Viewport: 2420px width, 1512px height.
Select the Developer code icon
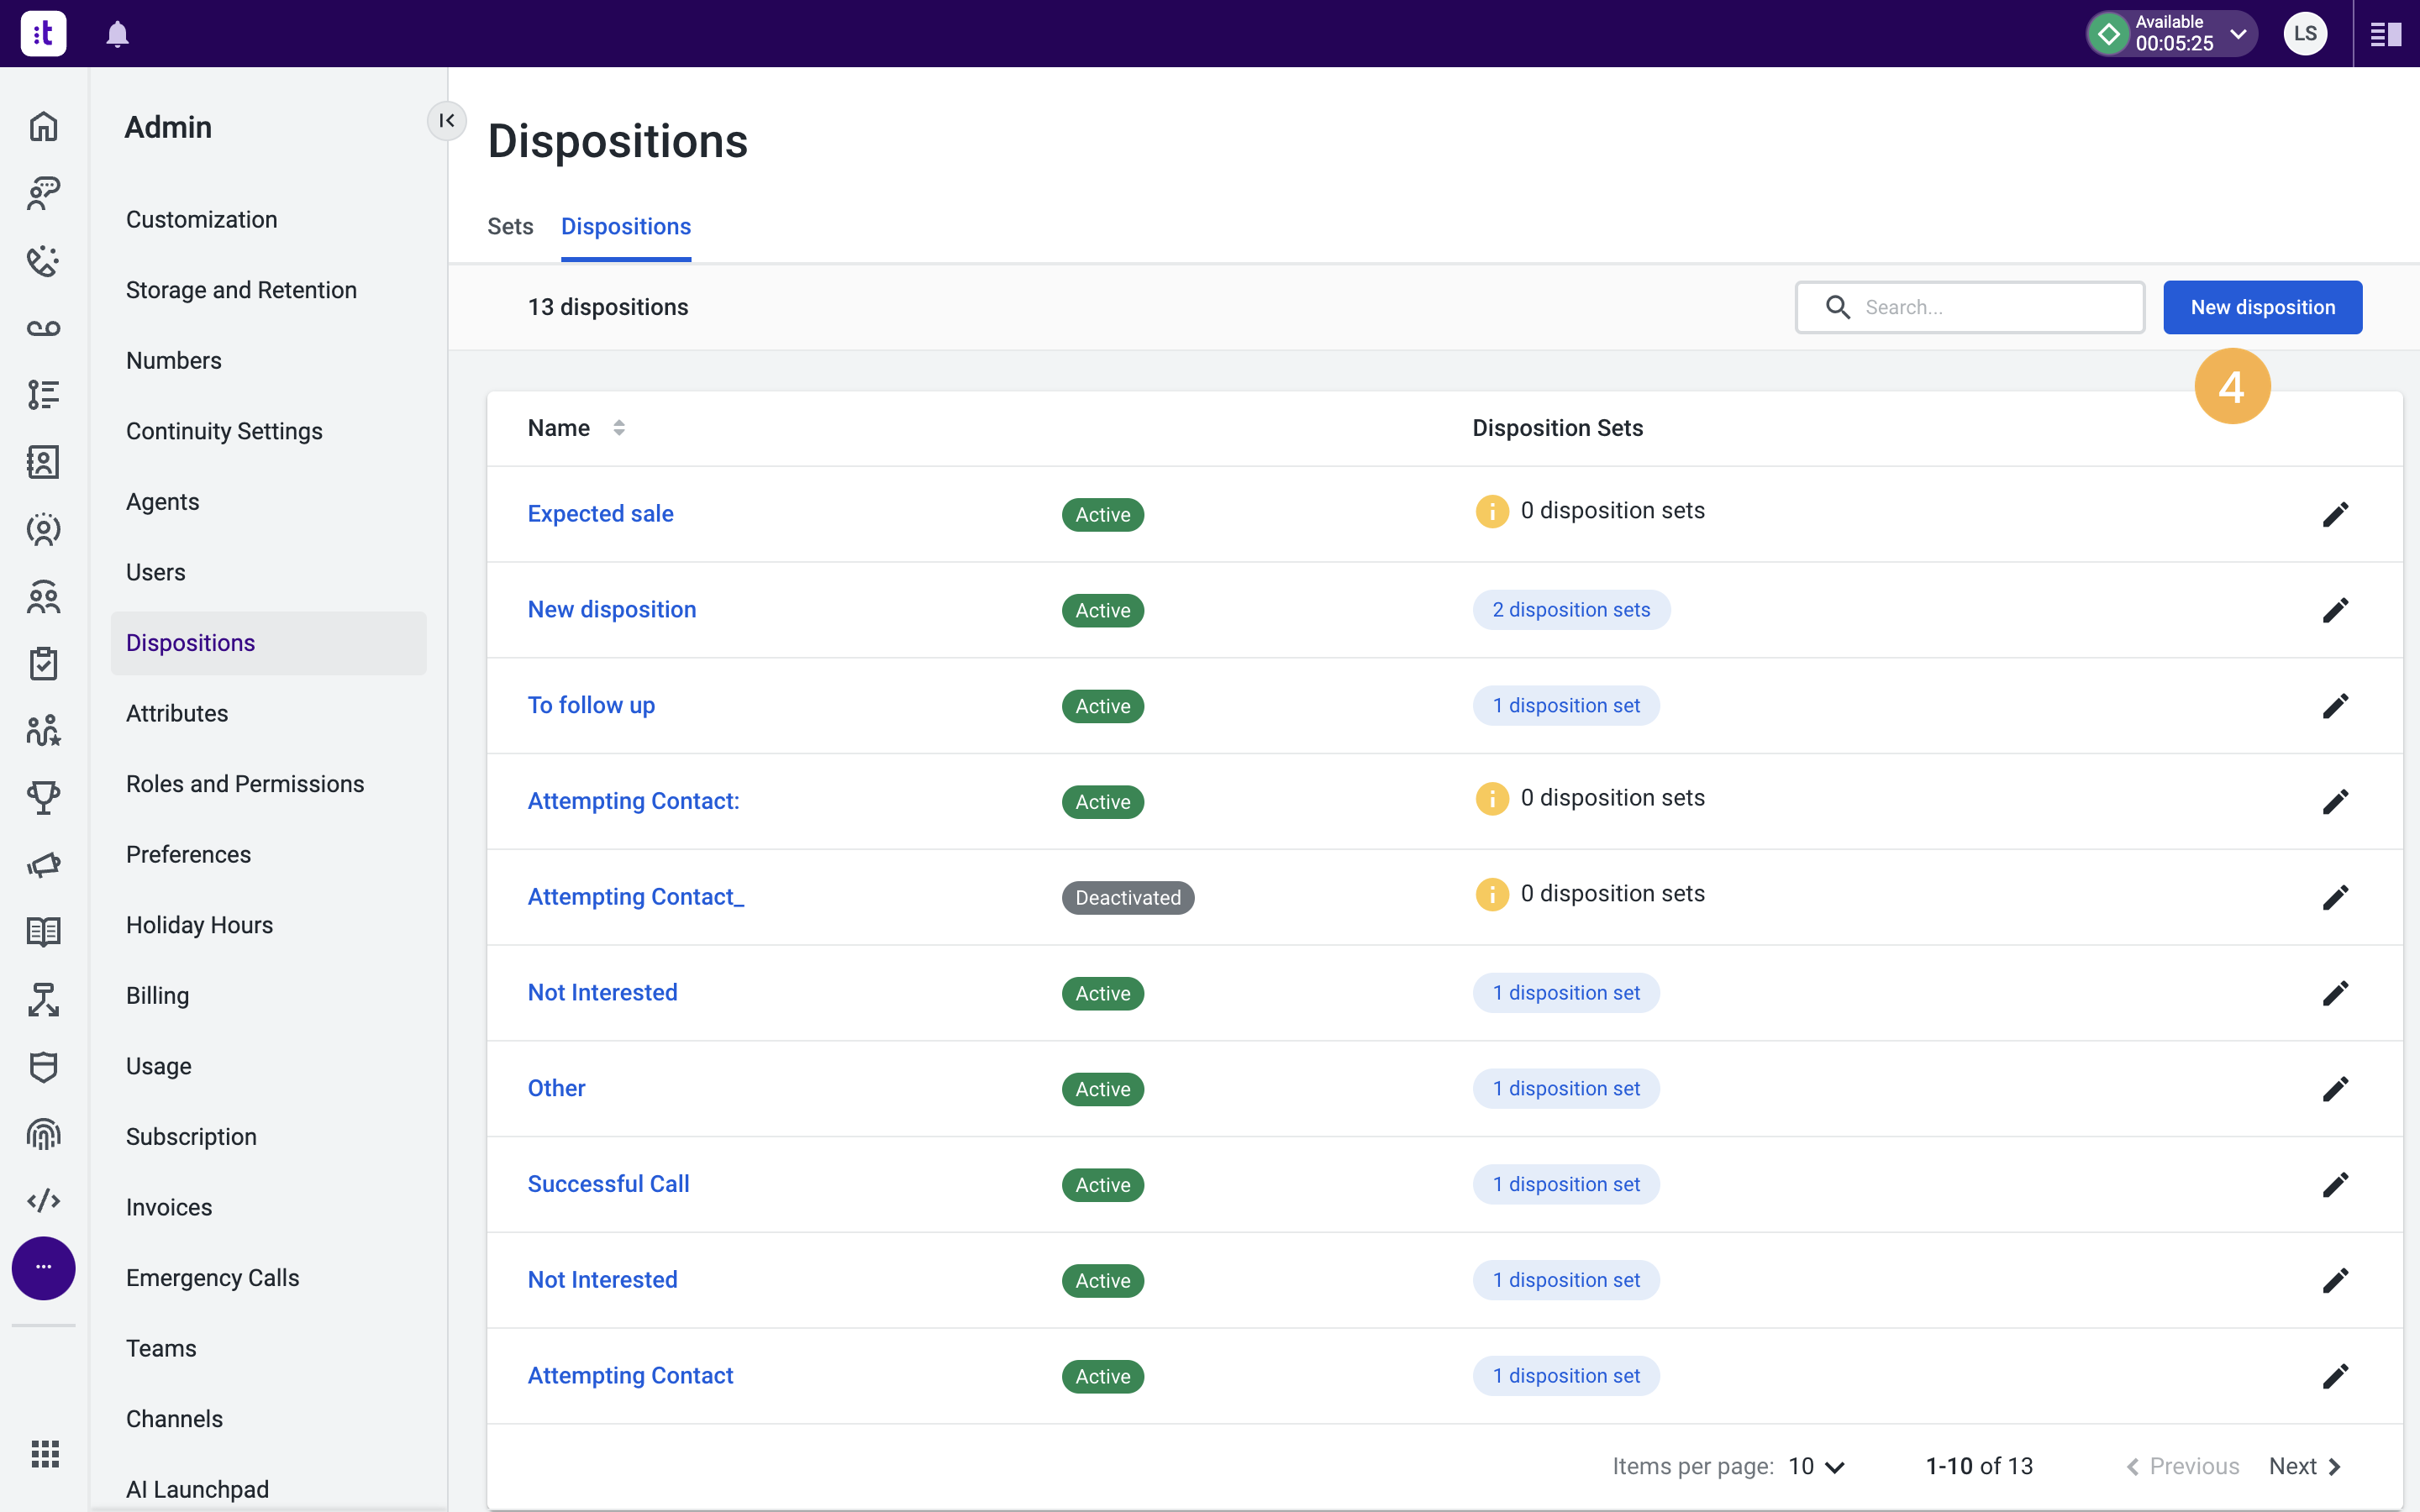[43, 1201]
